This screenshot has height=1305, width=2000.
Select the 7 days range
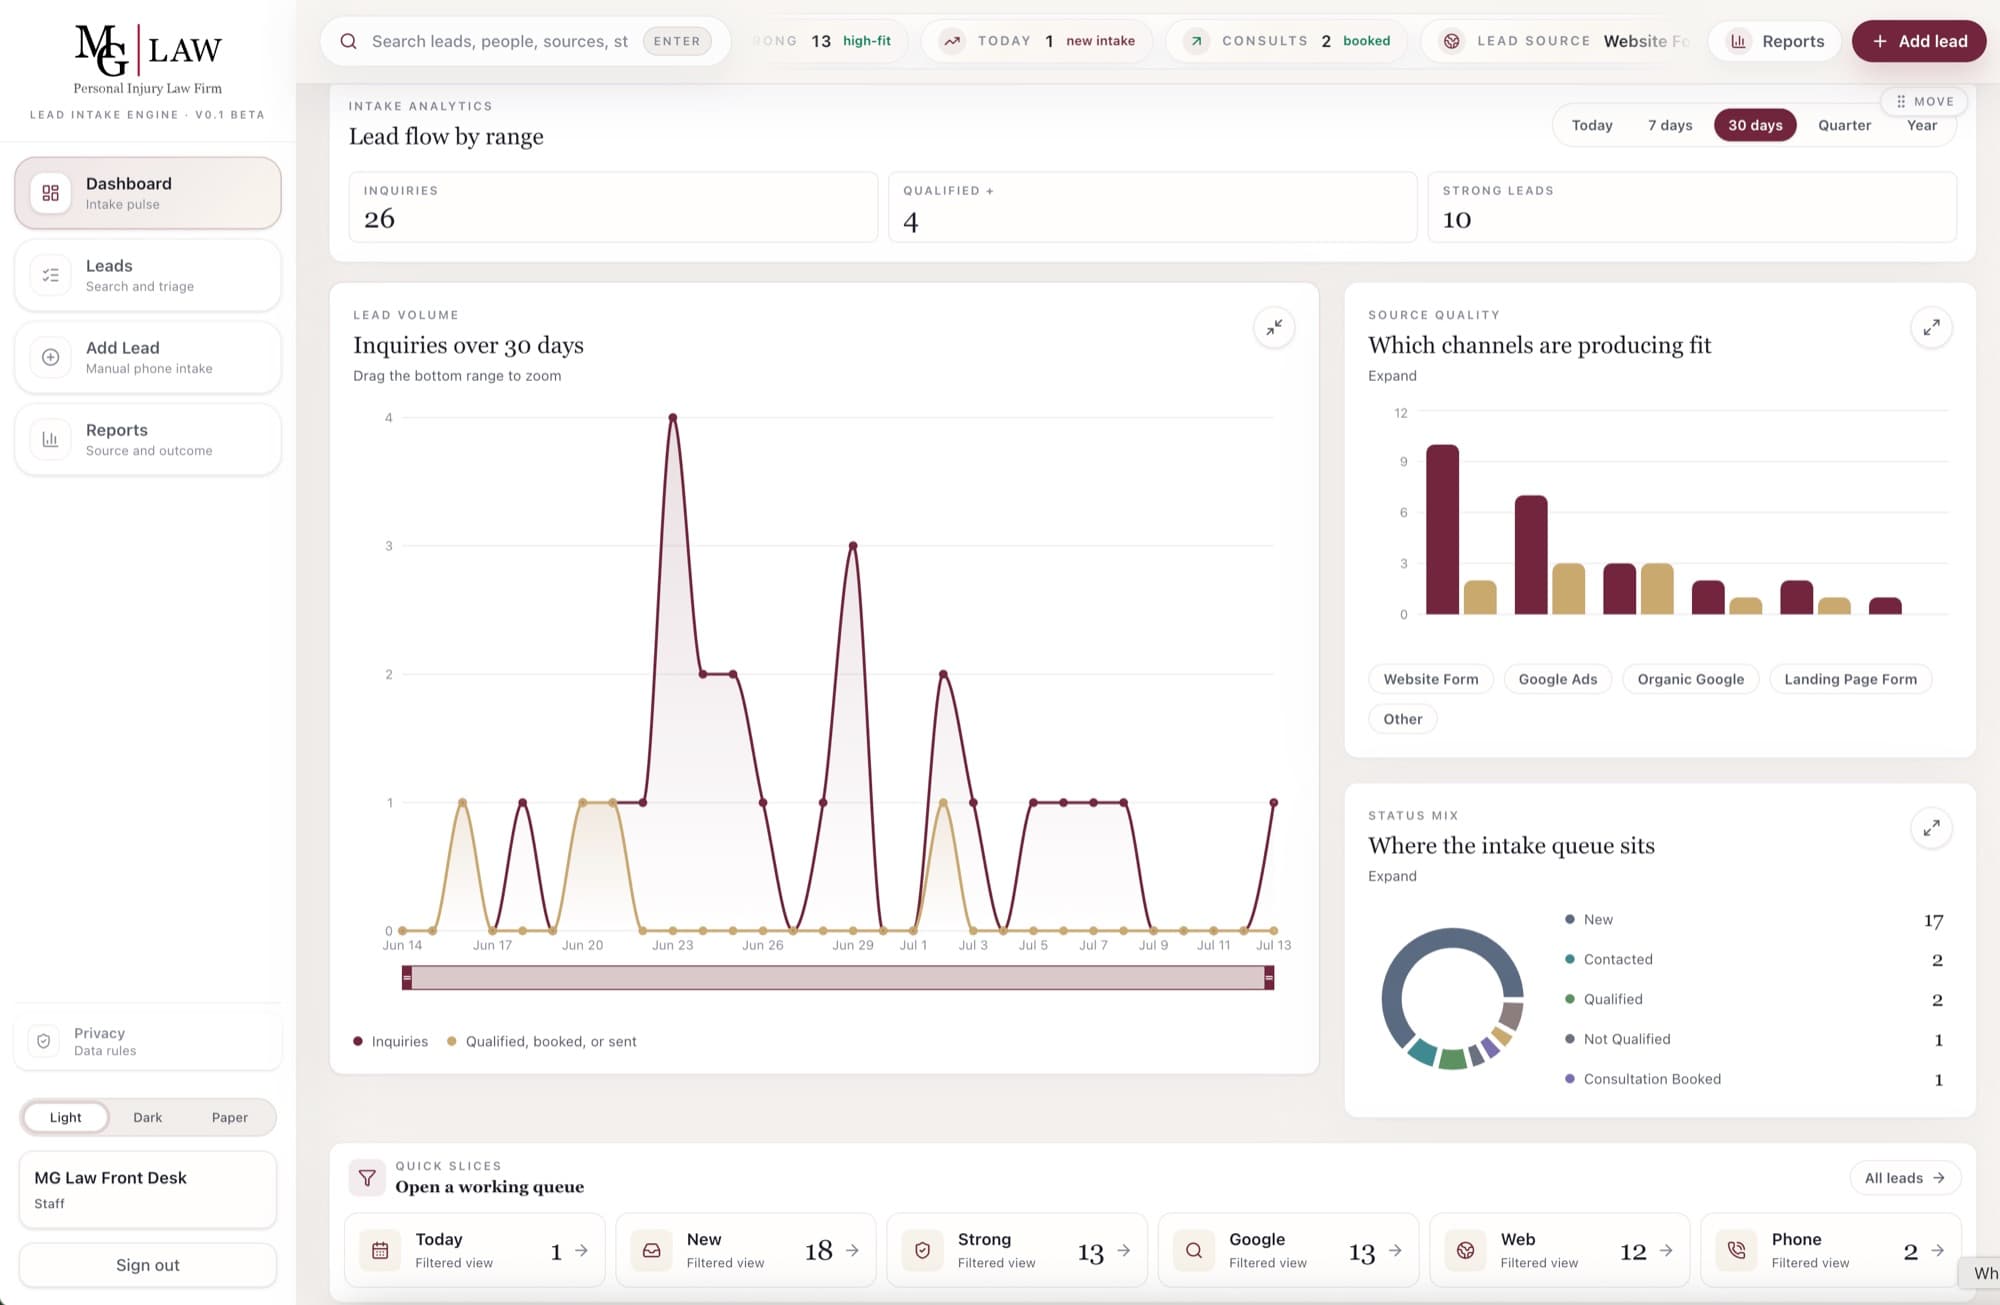[x=1670, y=125]
